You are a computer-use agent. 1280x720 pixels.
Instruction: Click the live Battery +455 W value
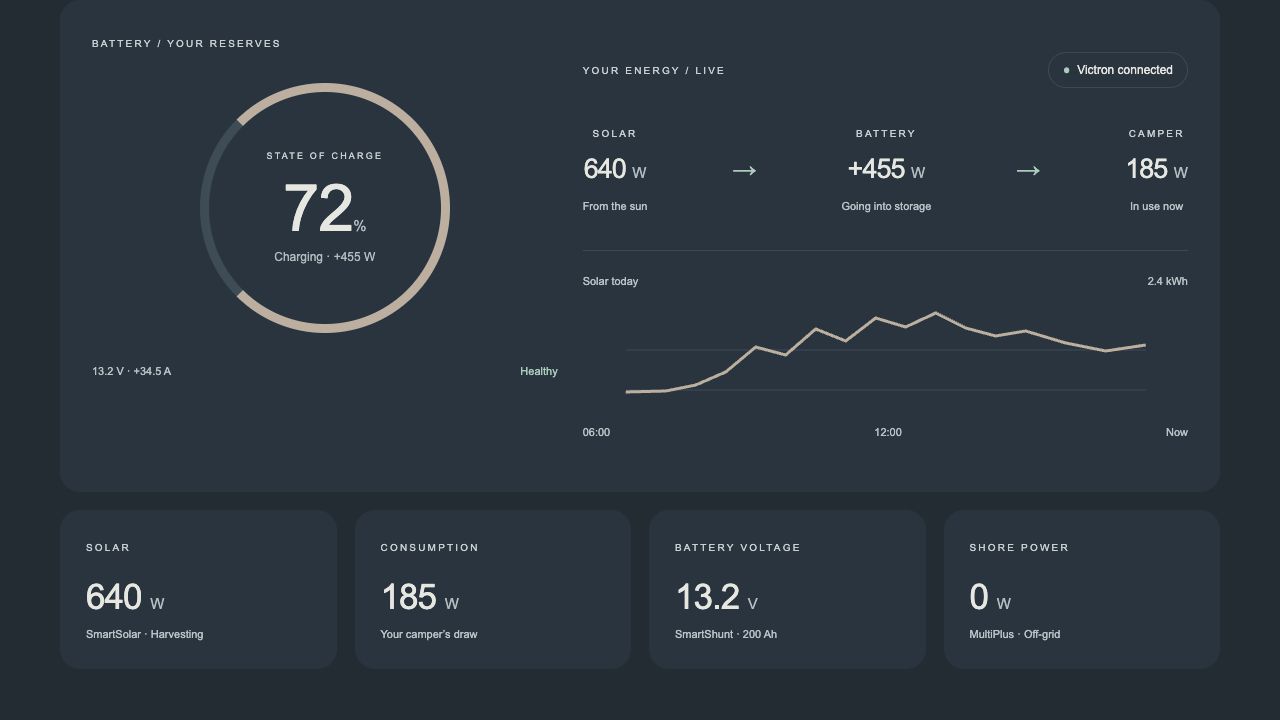click(x=886, y=169)
